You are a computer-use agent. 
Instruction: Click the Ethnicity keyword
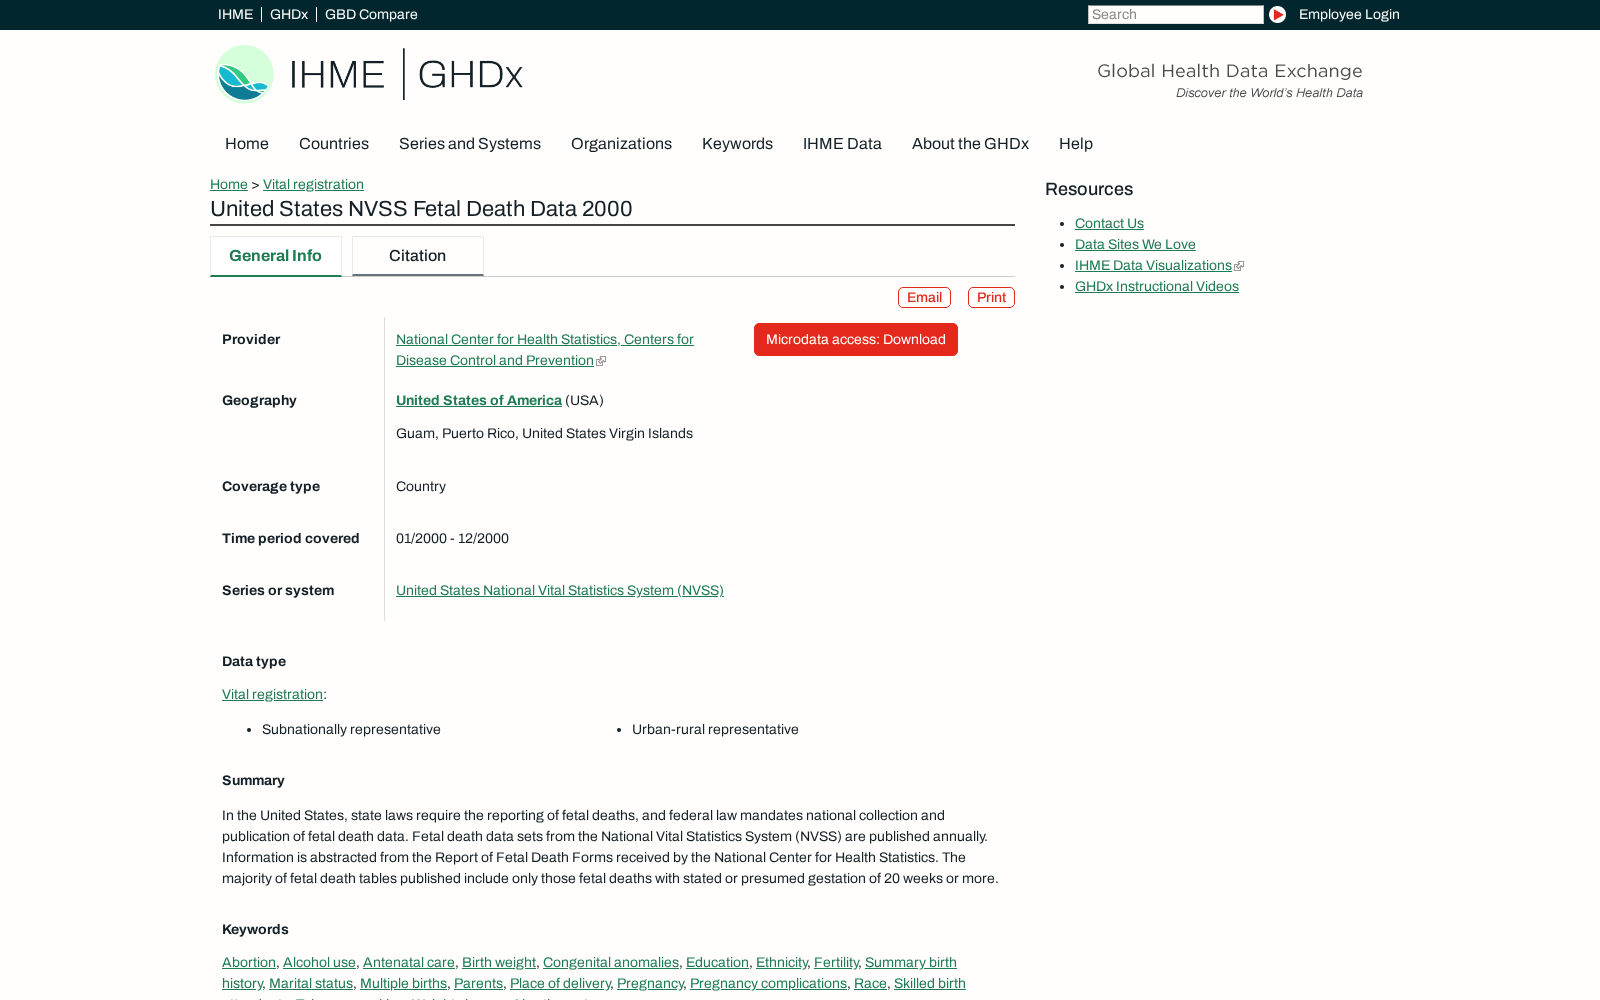click(782, 962)
